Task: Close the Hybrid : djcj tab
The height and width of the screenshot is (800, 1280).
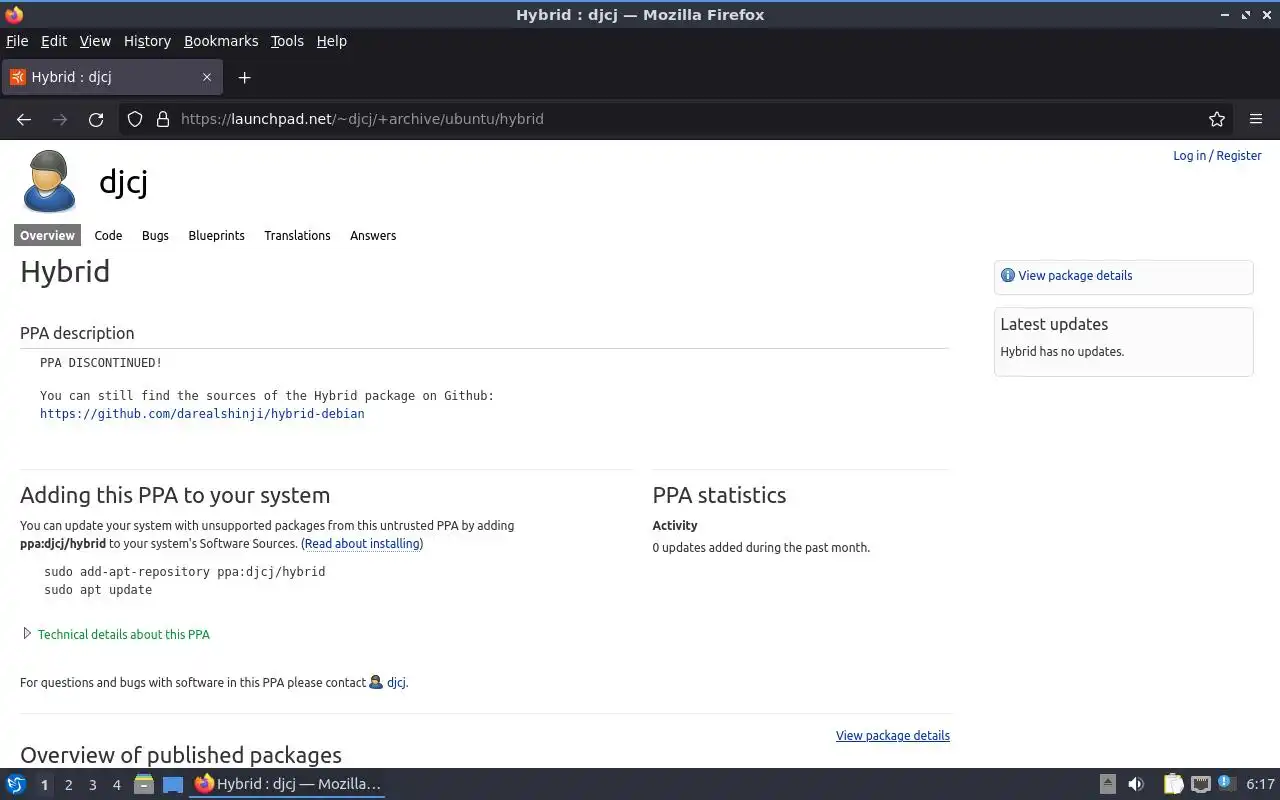Action: tap(207, 77)
